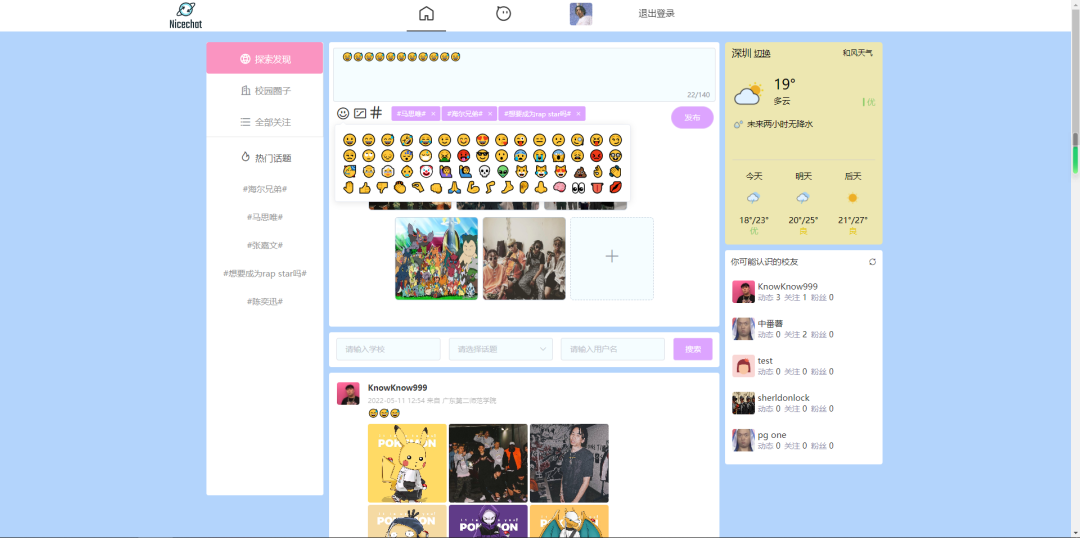This screenshot has height=538, width=1080.
Task: Open suggested user 中番薯
Action: pyautogui.click(x=770, y=323)
